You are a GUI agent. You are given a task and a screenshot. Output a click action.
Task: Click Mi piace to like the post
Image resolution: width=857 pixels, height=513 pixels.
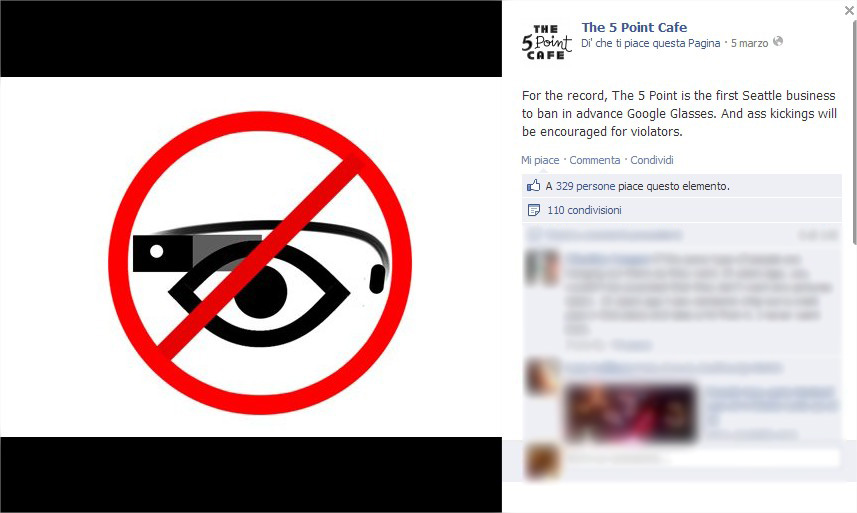[x=540, y=160]
